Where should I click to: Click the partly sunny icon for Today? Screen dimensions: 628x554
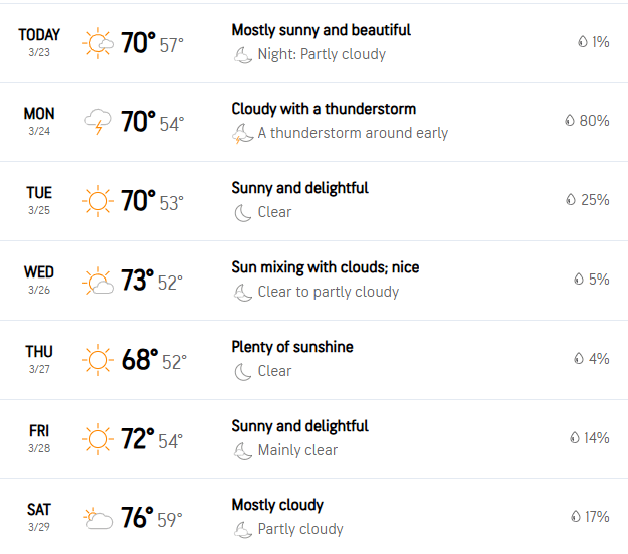coord(98,43)
